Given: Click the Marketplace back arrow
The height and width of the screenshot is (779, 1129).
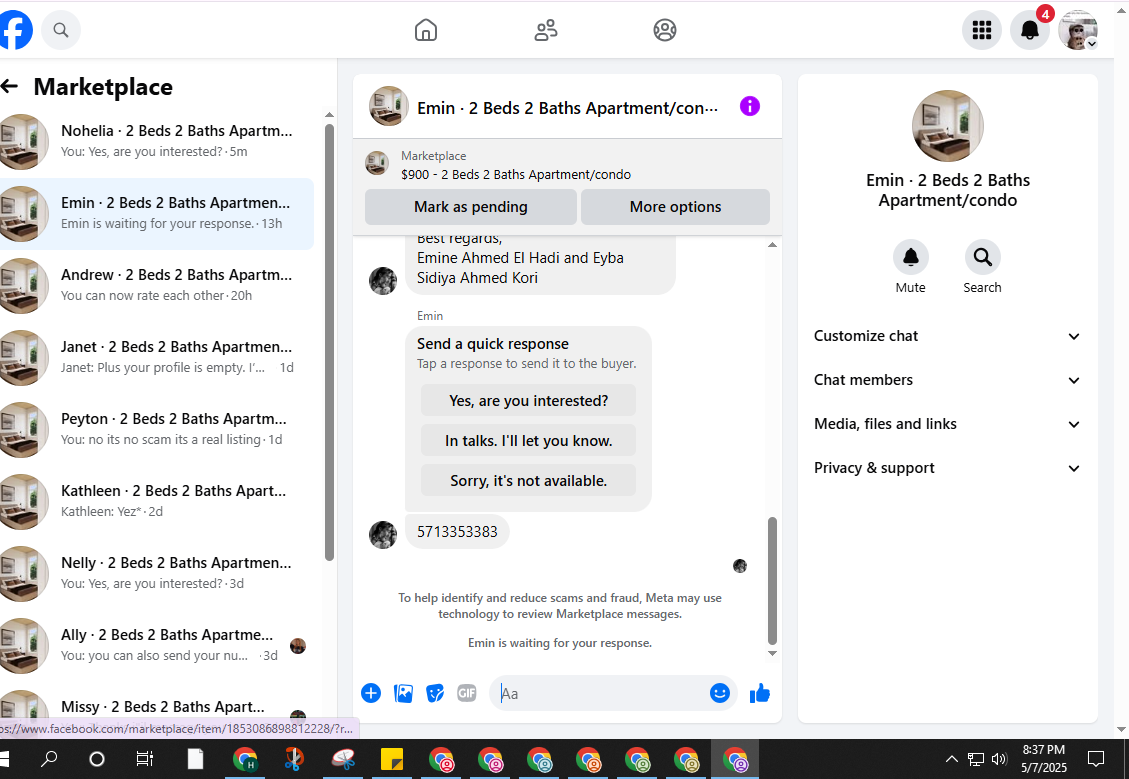Looking at the screenshot, I should pos(9,86).
